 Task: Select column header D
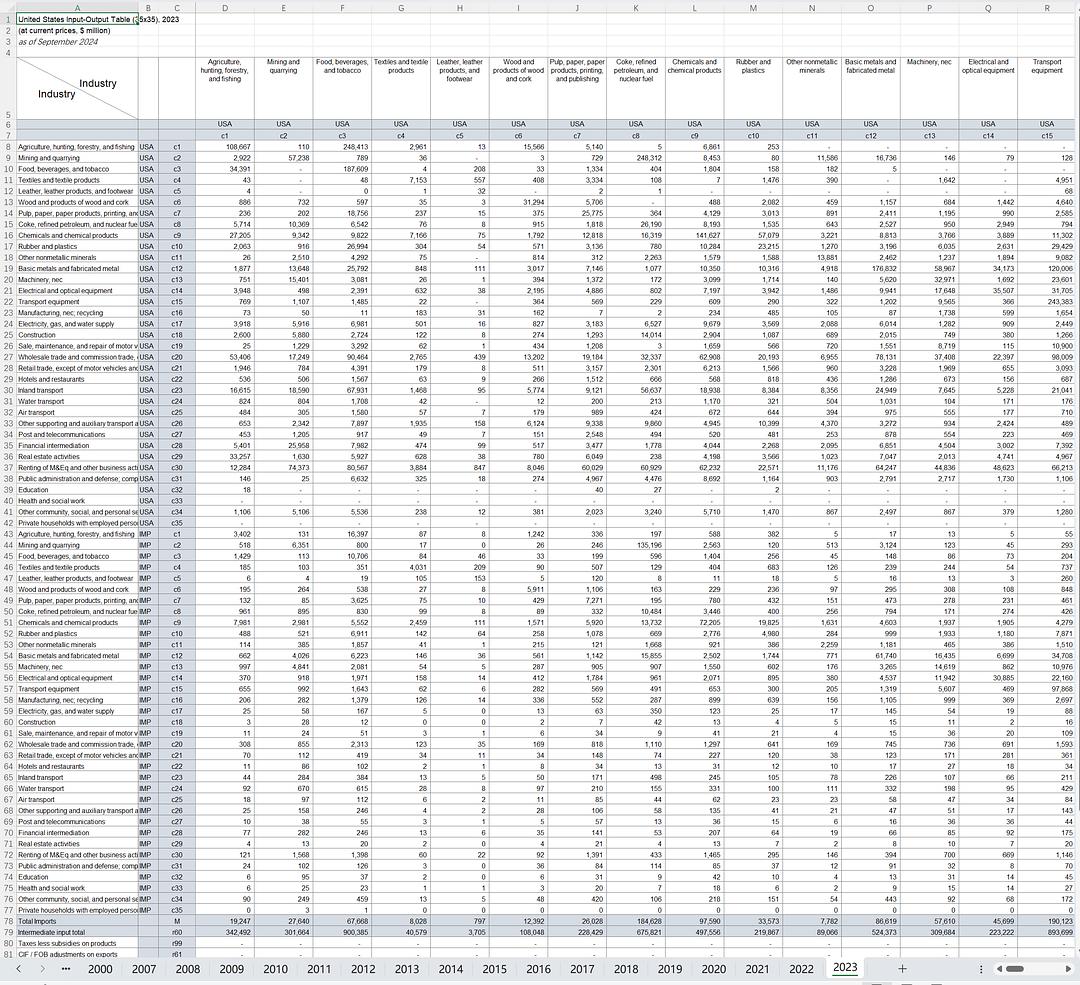tap(225, 6)
